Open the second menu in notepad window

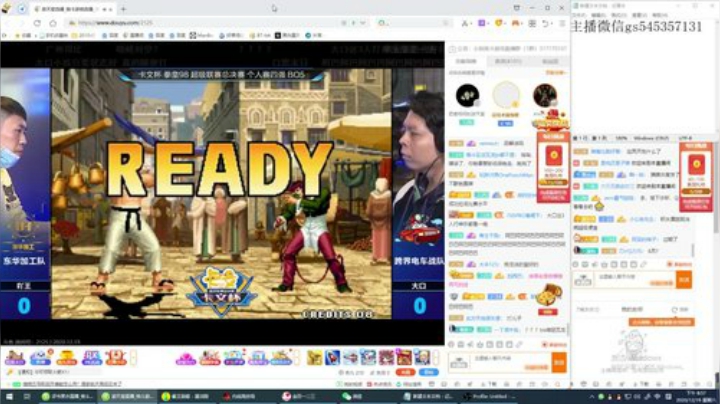coord(599,15)
